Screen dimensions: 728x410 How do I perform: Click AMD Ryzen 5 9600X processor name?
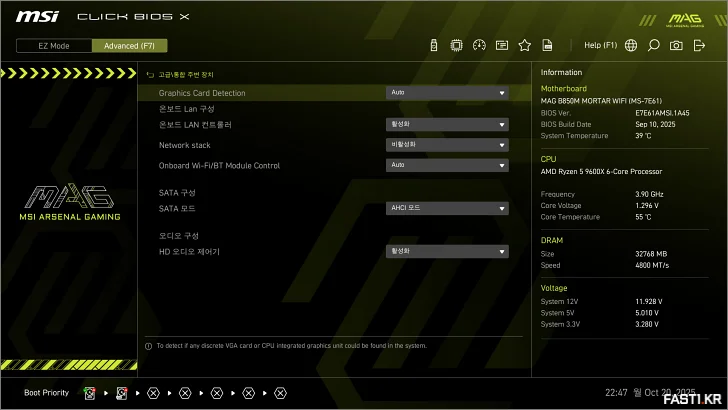coord(601,171)
